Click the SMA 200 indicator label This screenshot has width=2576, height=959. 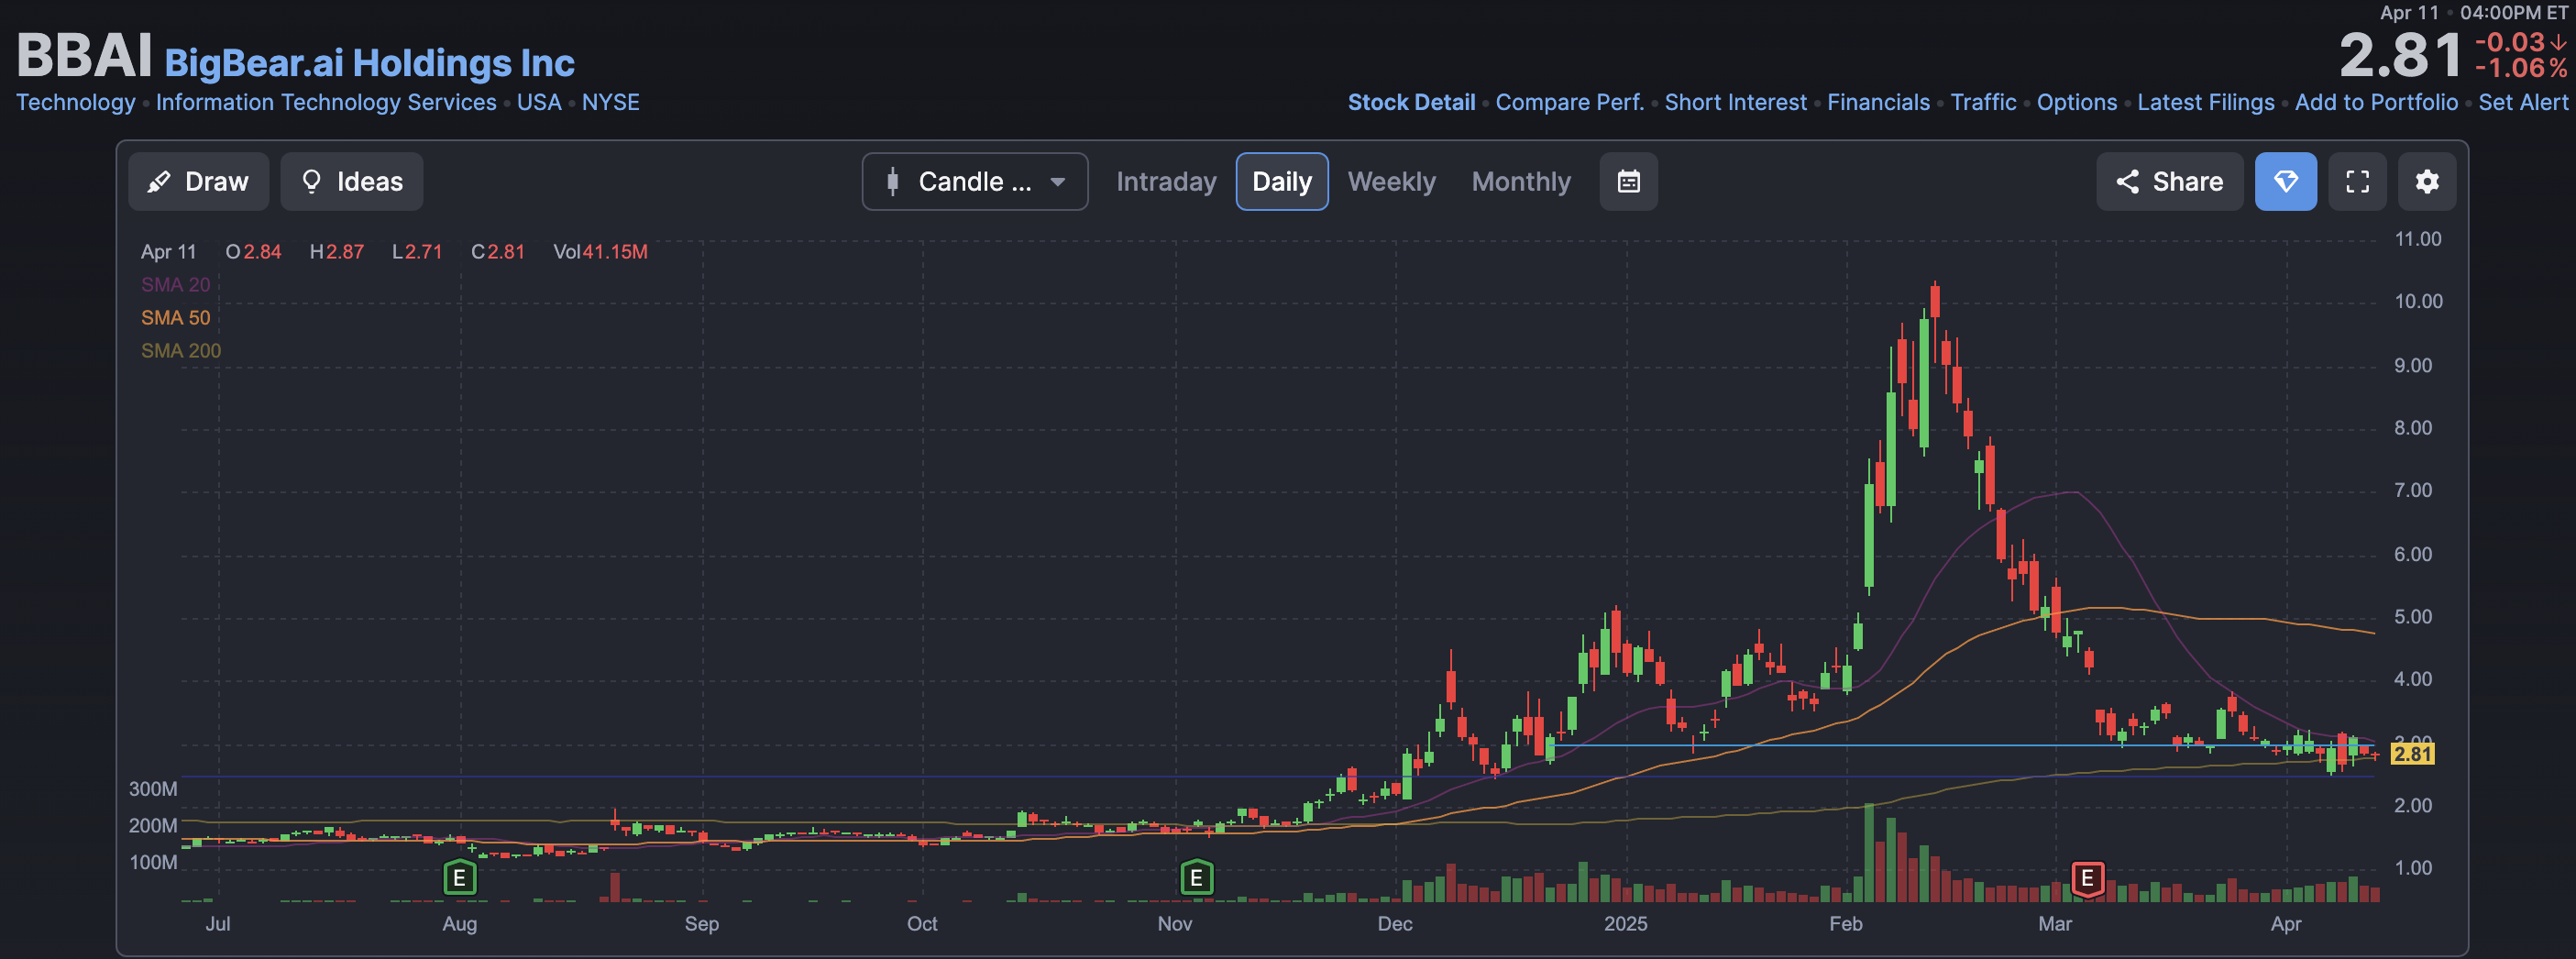[181, 351]
